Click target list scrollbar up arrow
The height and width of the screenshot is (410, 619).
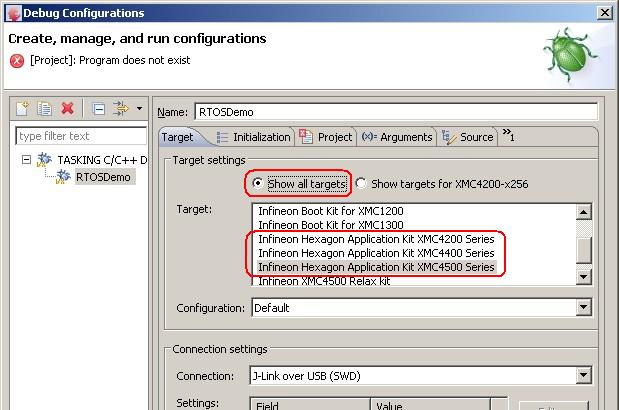point(583,212)
